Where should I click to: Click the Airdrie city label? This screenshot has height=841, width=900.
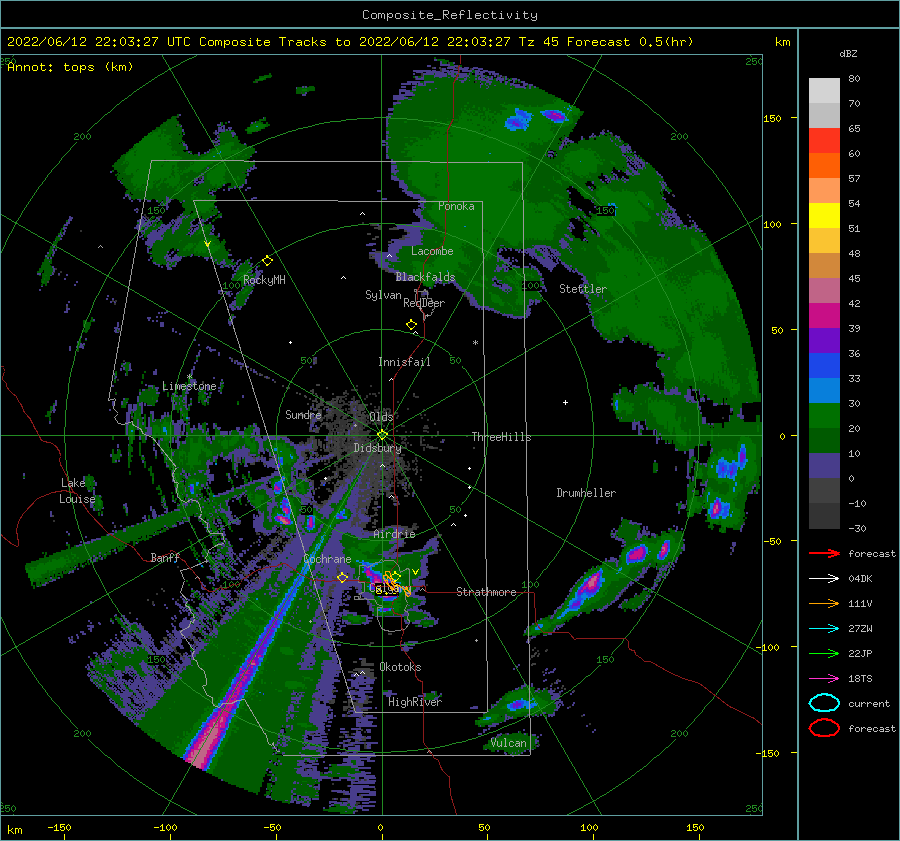(x=394, y=534)
